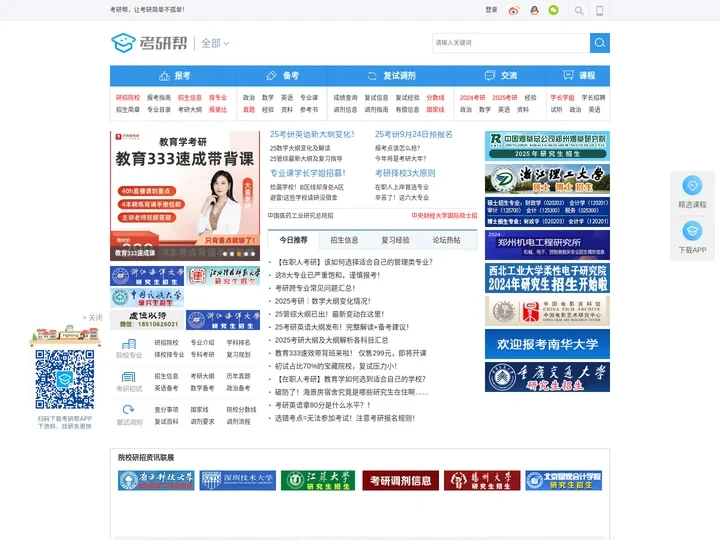Click the 中国烟草总公司郑州烟草研究院 banner
The width and height of the screenshot is (720, 540).
coord(547,146)
